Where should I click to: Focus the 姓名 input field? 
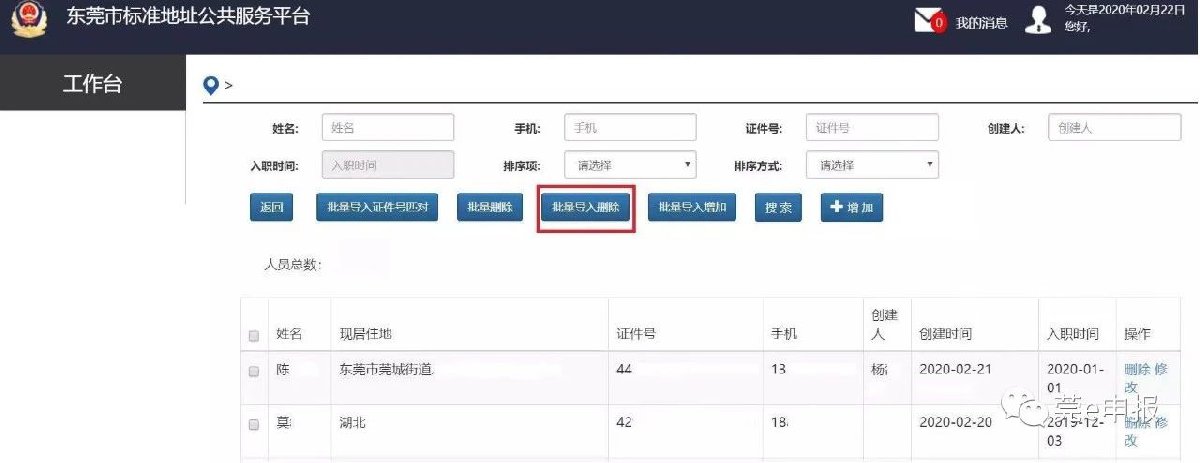[x=388, y=127]
